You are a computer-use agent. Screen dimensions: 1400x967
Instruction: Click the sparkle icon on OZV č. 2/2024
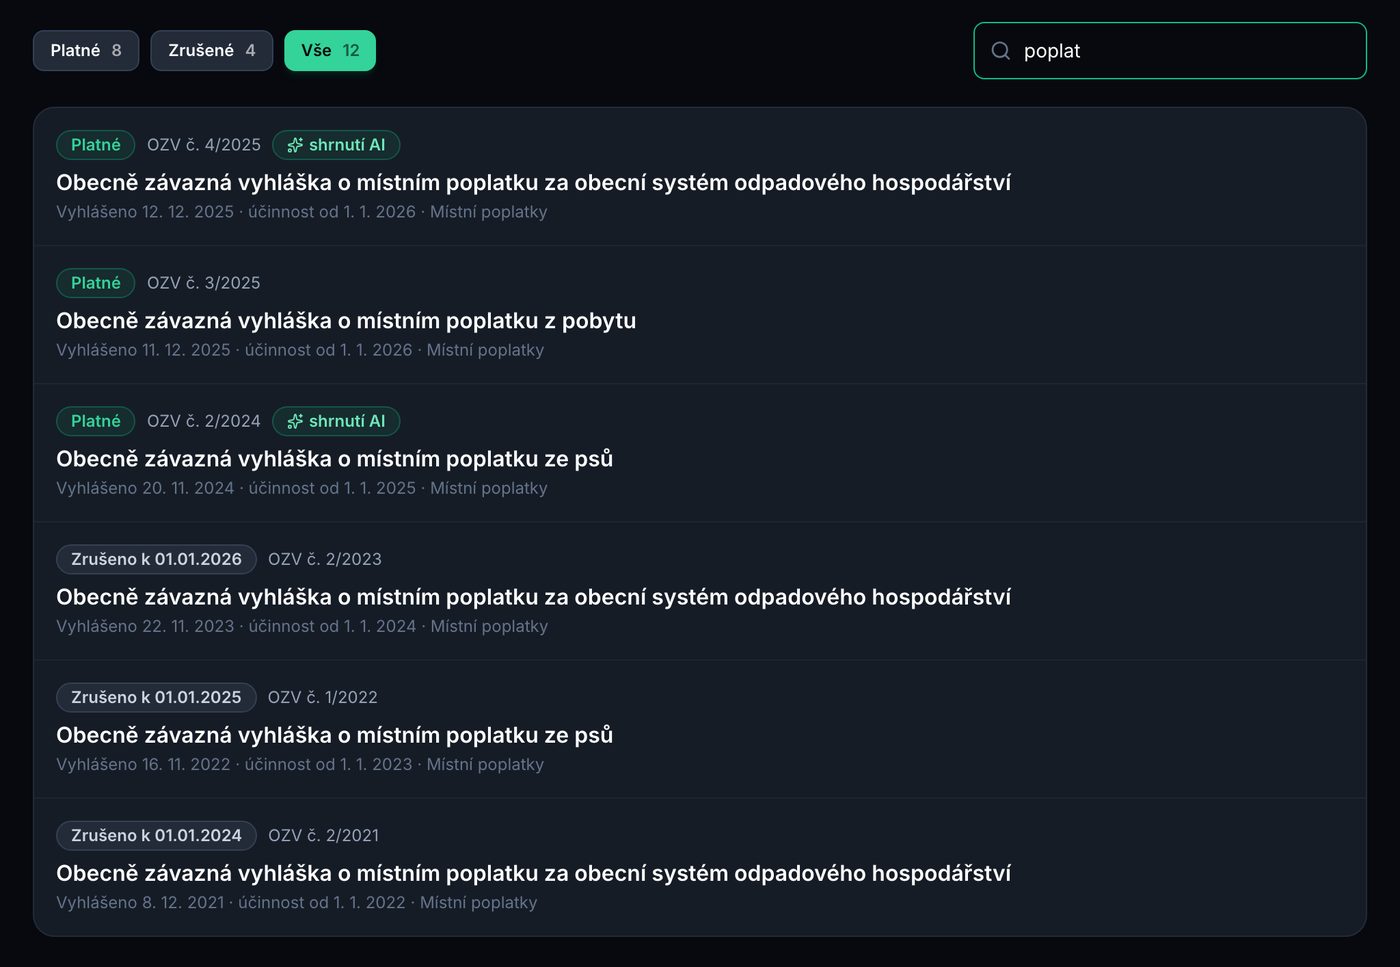tap(295, 421)
